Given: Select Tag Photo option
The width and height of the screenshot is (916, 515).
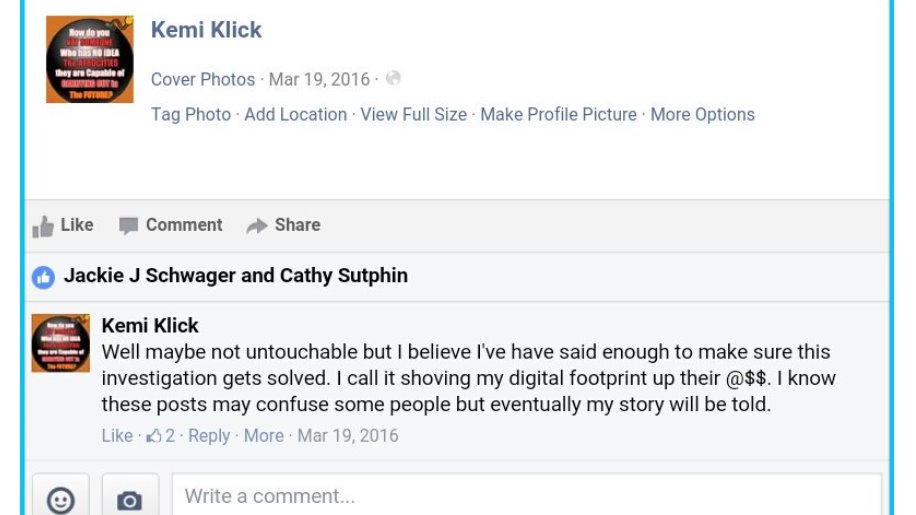Looking at the screenshot, I should pyautogui.click(x=190, y=114).
